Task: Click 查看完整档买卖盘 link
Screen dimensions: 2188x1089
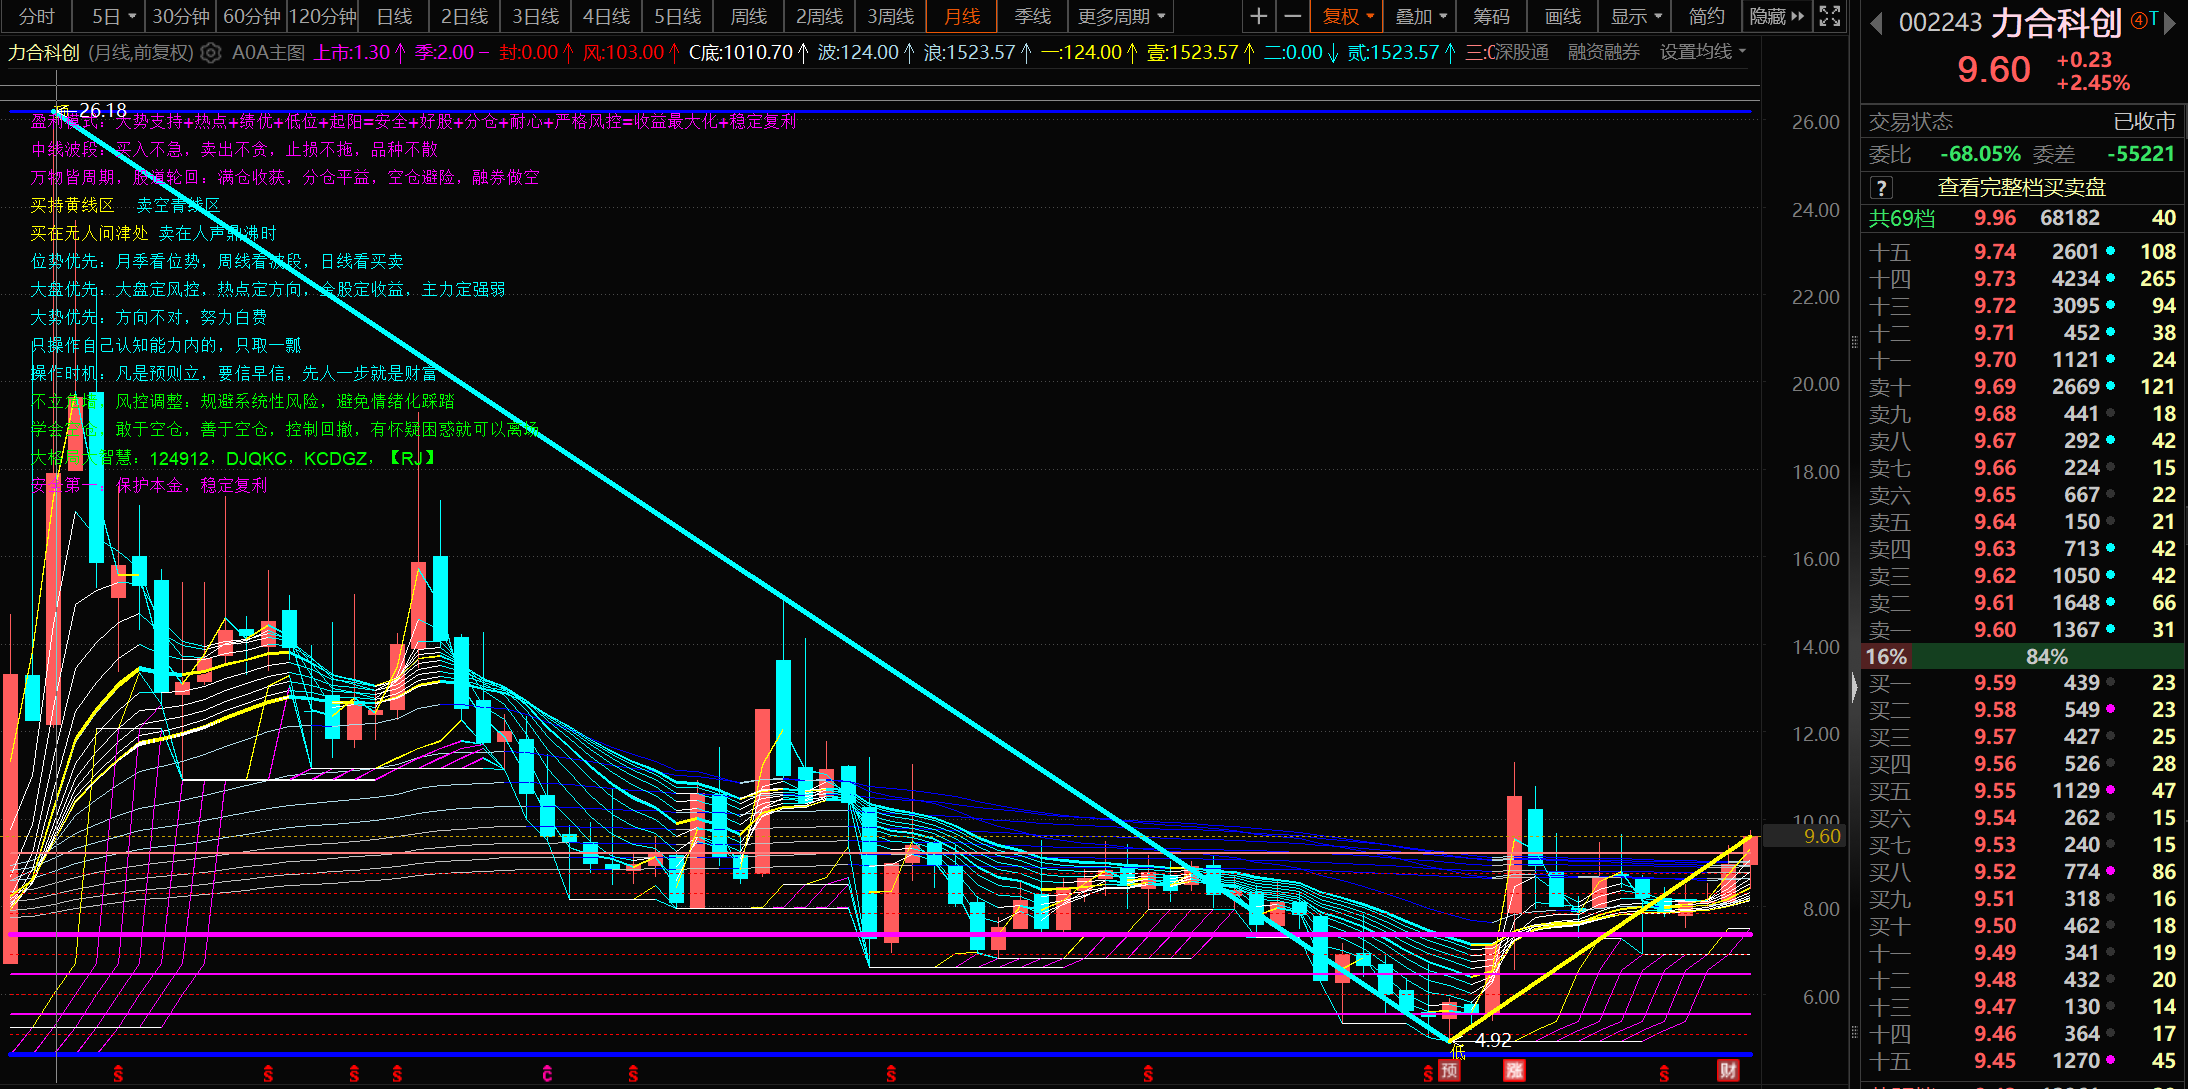Action: [x=2021, y=188]
